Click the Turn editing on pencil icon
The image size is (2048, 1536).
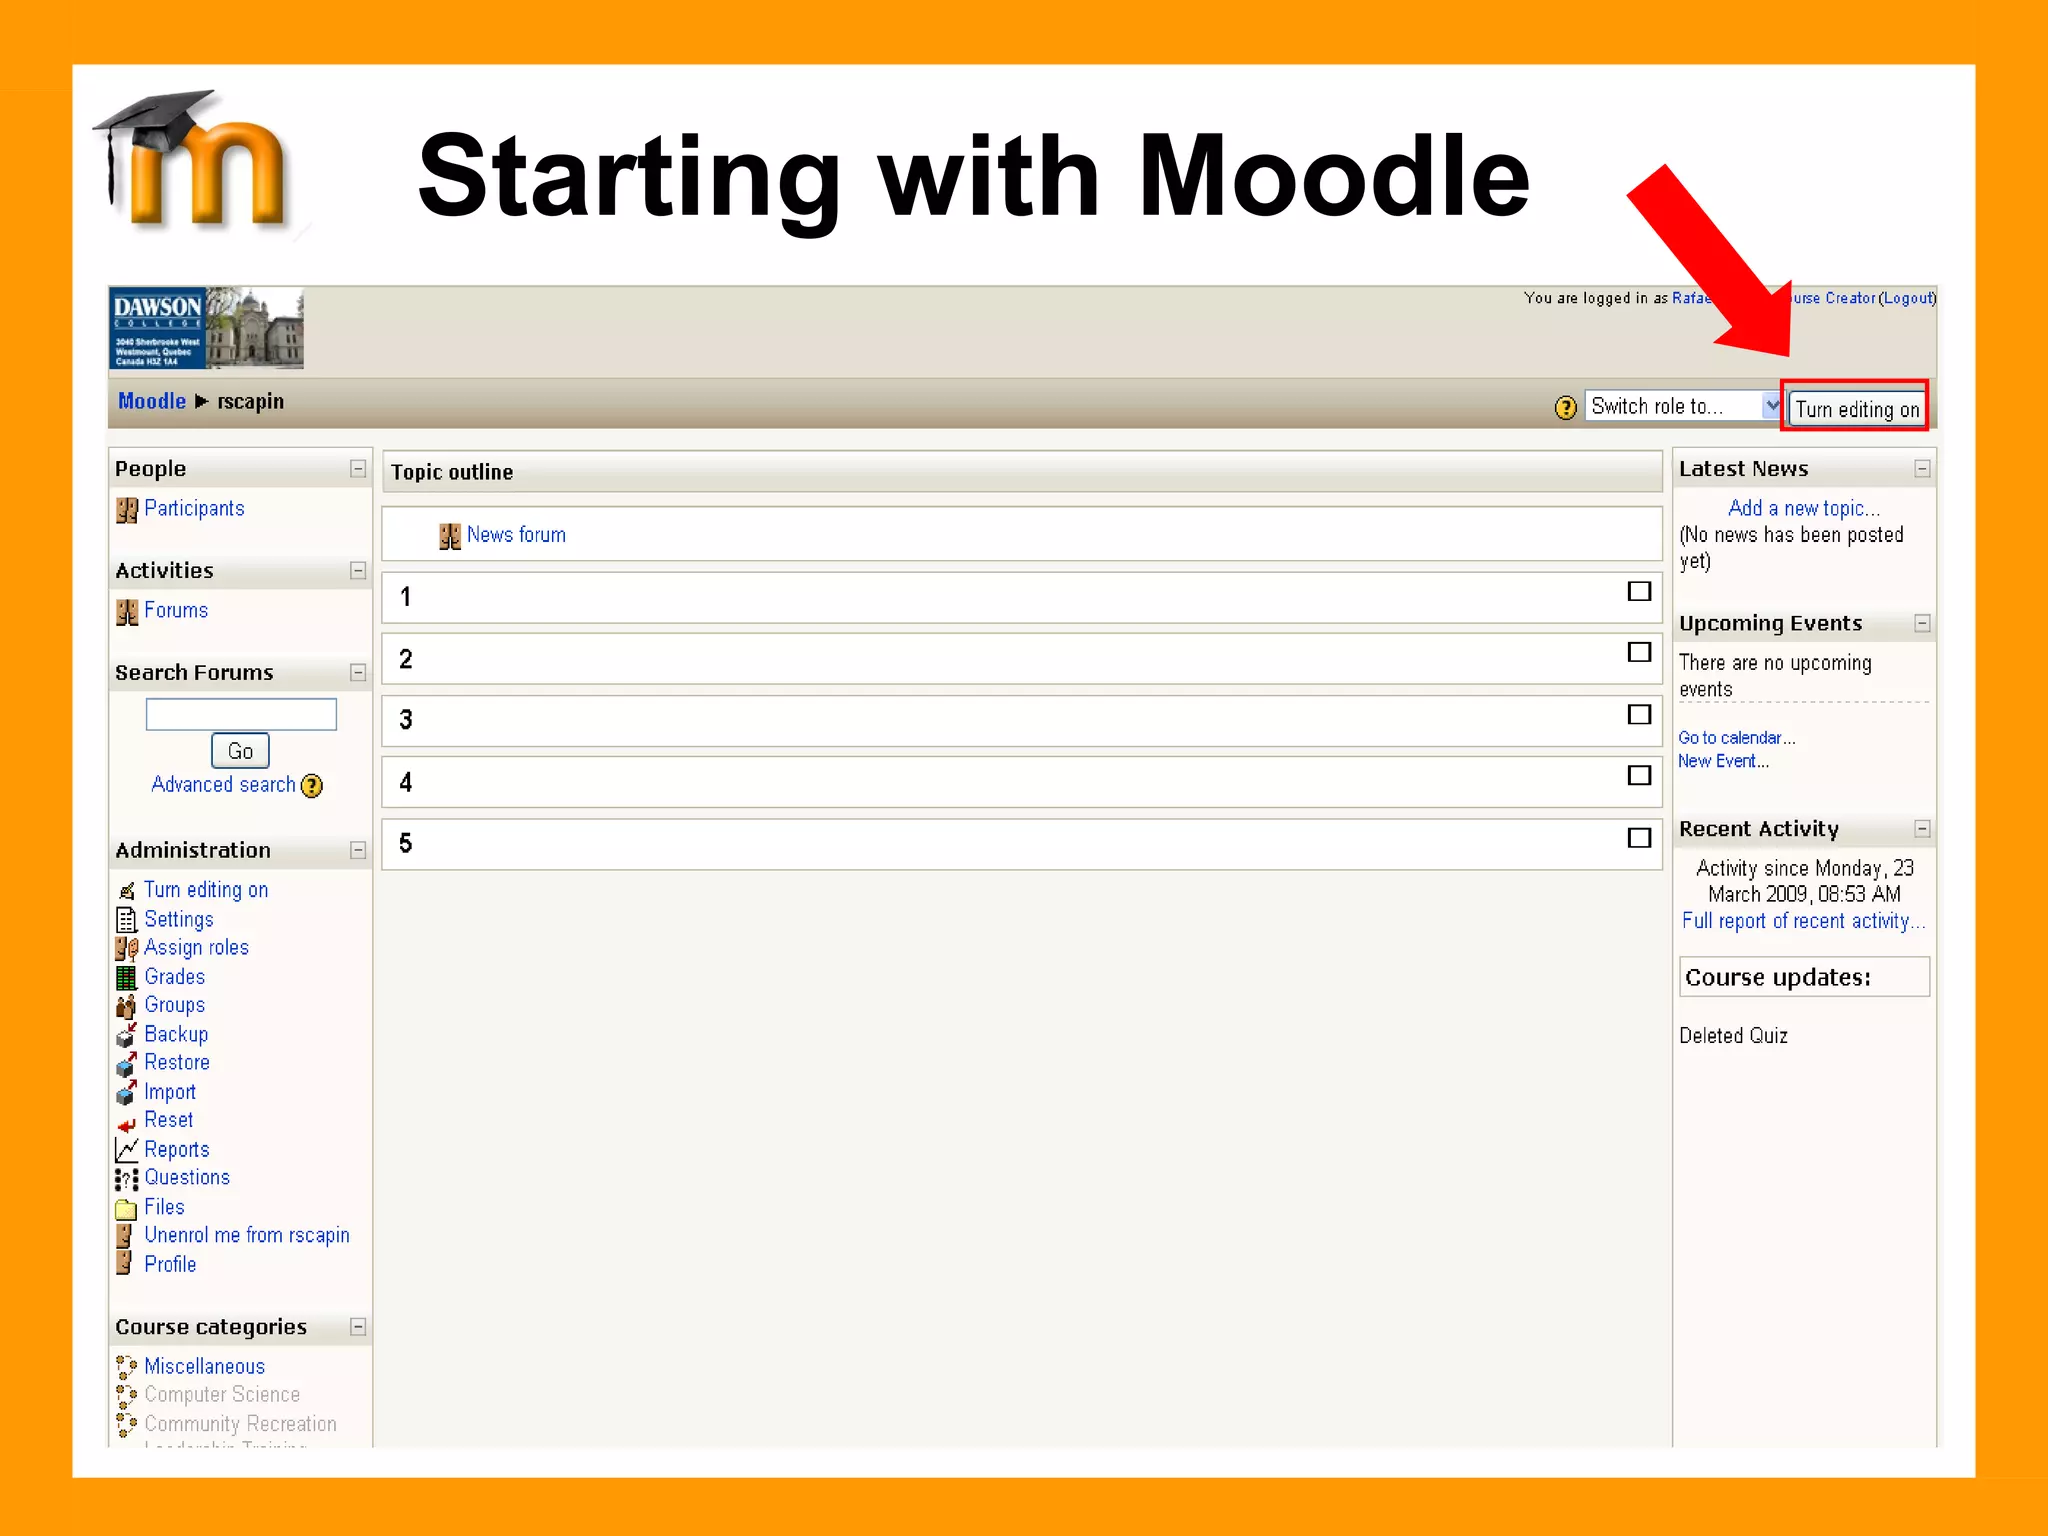click(x=127, y=891)
